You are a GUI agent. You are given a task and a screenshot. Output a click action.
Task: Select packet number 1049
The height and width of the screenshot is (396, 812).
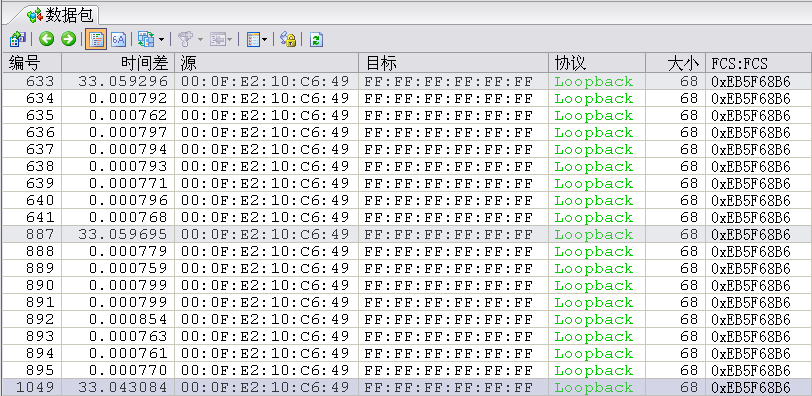(x=35, y=388)
